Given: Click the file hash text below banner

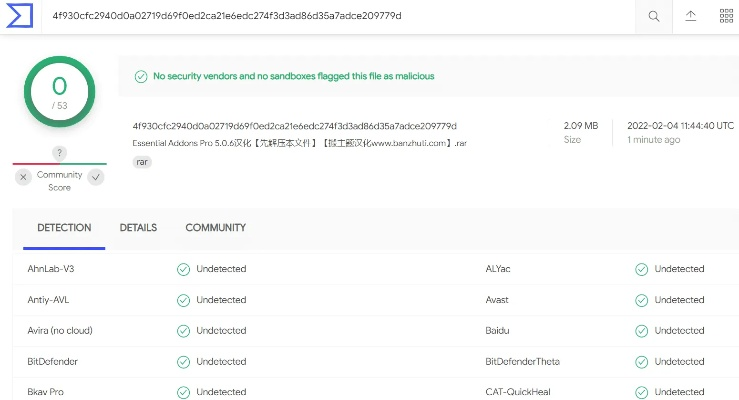Looking at the screenshot, I should pos(294,126).
